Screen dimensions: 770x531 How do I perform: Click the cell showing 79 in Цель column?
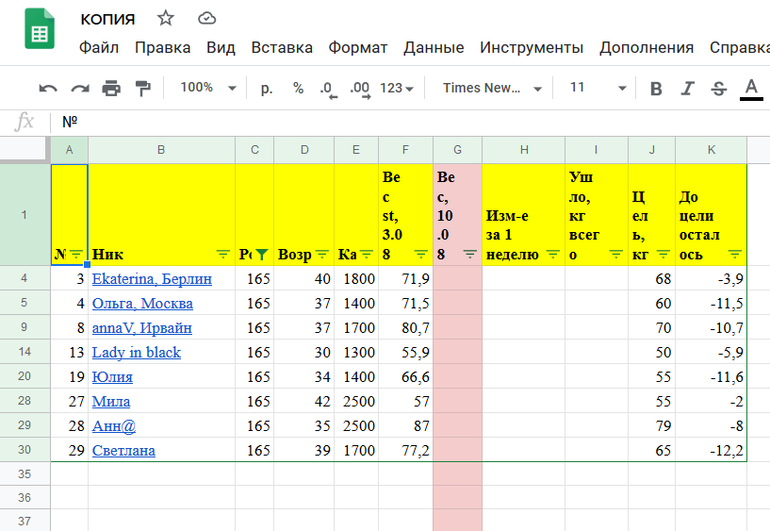pos(652,425)
